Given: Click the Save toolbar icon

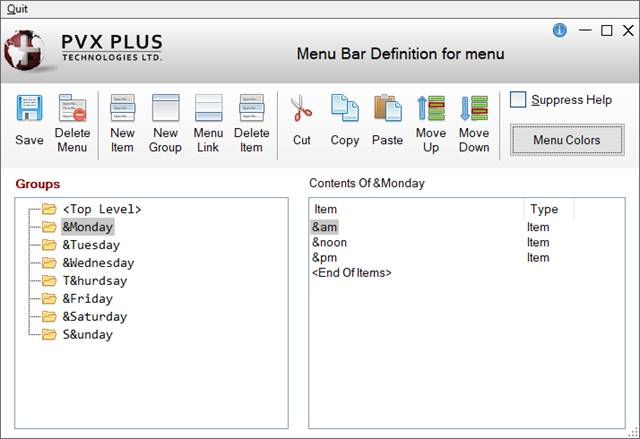Looking at the screenshot, I should tap(29, 109).
